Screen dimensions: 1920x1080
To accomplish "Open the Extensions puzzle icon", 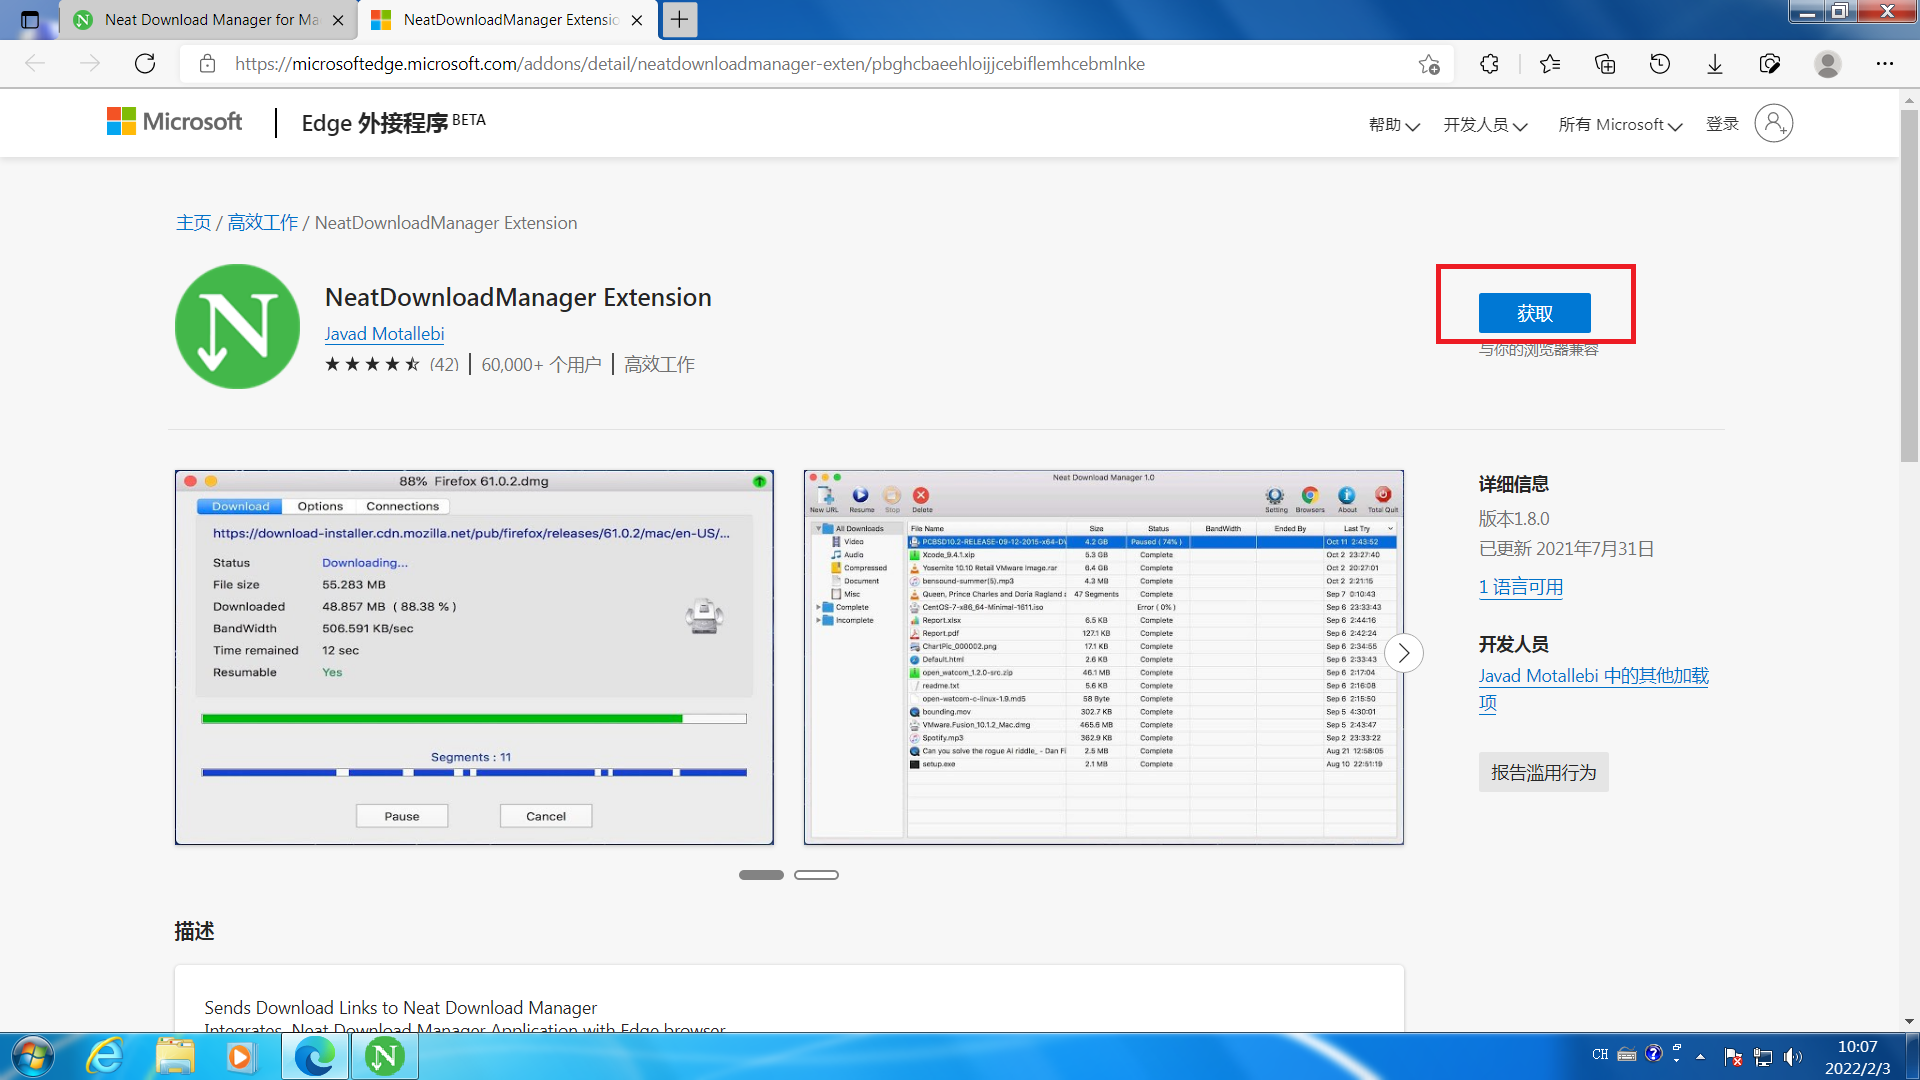I will [x=1489, y=64].
